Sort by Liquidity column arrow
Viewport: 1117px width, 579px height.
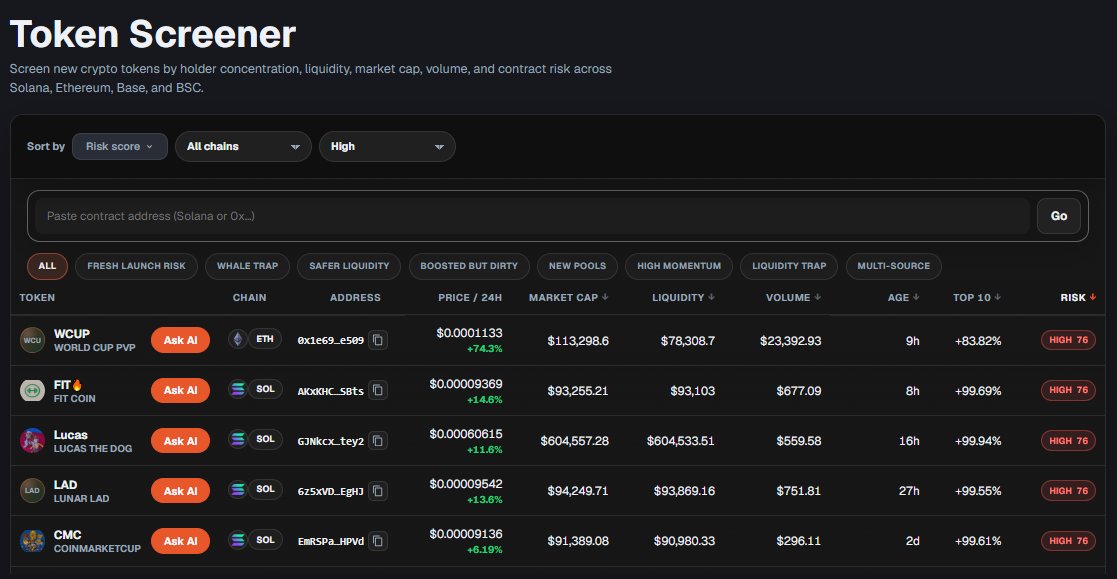(711, 297)
